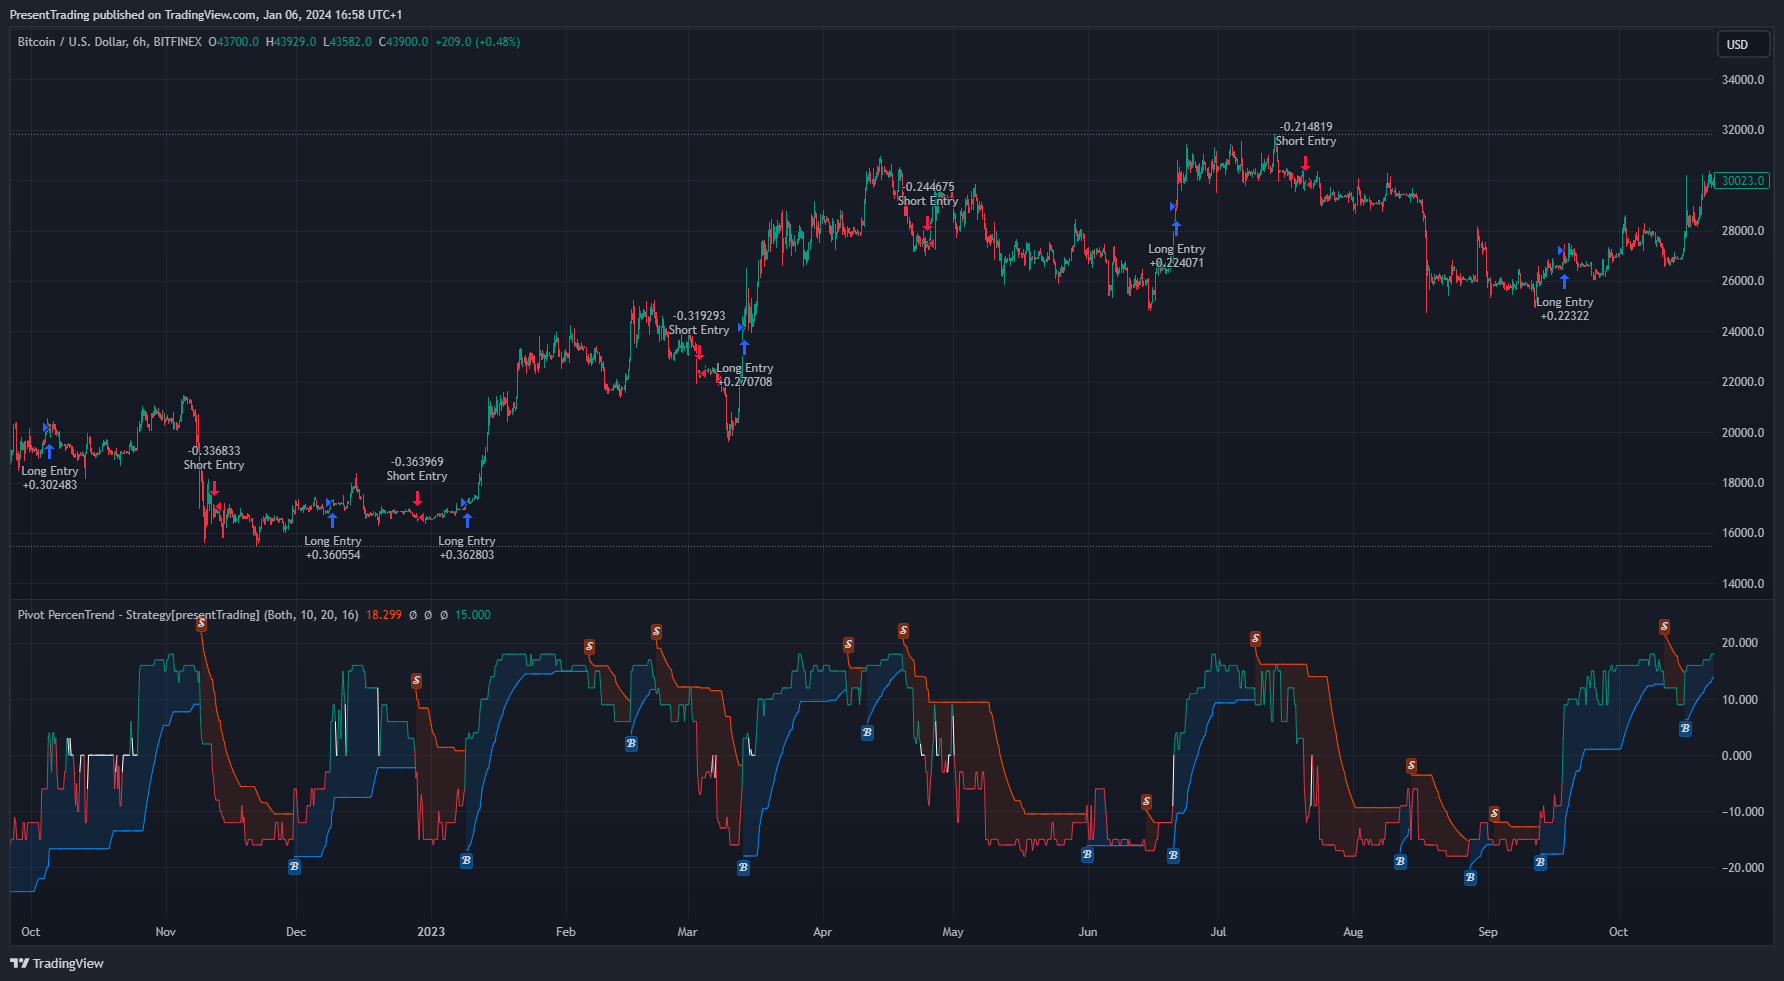
Task: Click the B buy marker in mid-April
Action: pos(867,733)
